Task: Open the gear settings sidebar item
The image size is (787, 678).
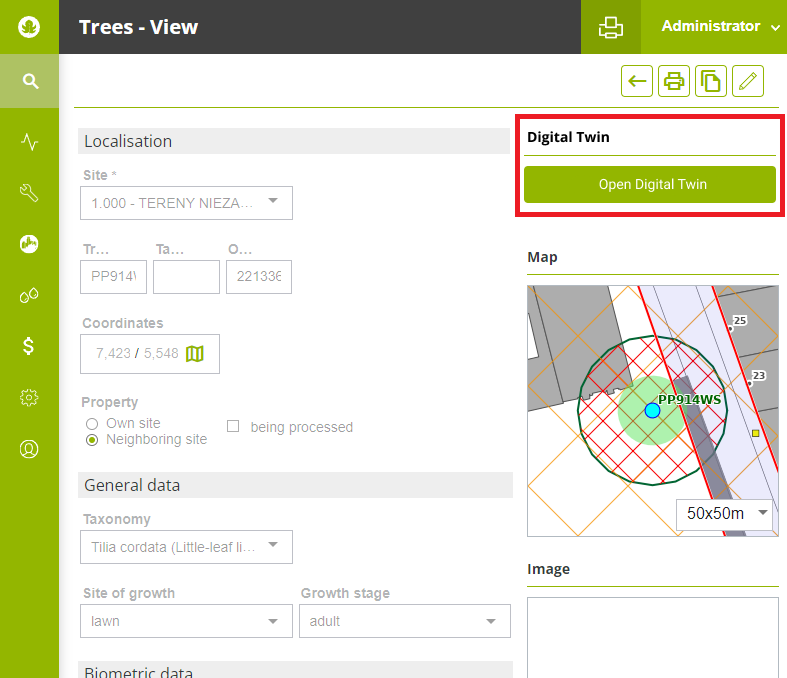Action: pos(30,398)
